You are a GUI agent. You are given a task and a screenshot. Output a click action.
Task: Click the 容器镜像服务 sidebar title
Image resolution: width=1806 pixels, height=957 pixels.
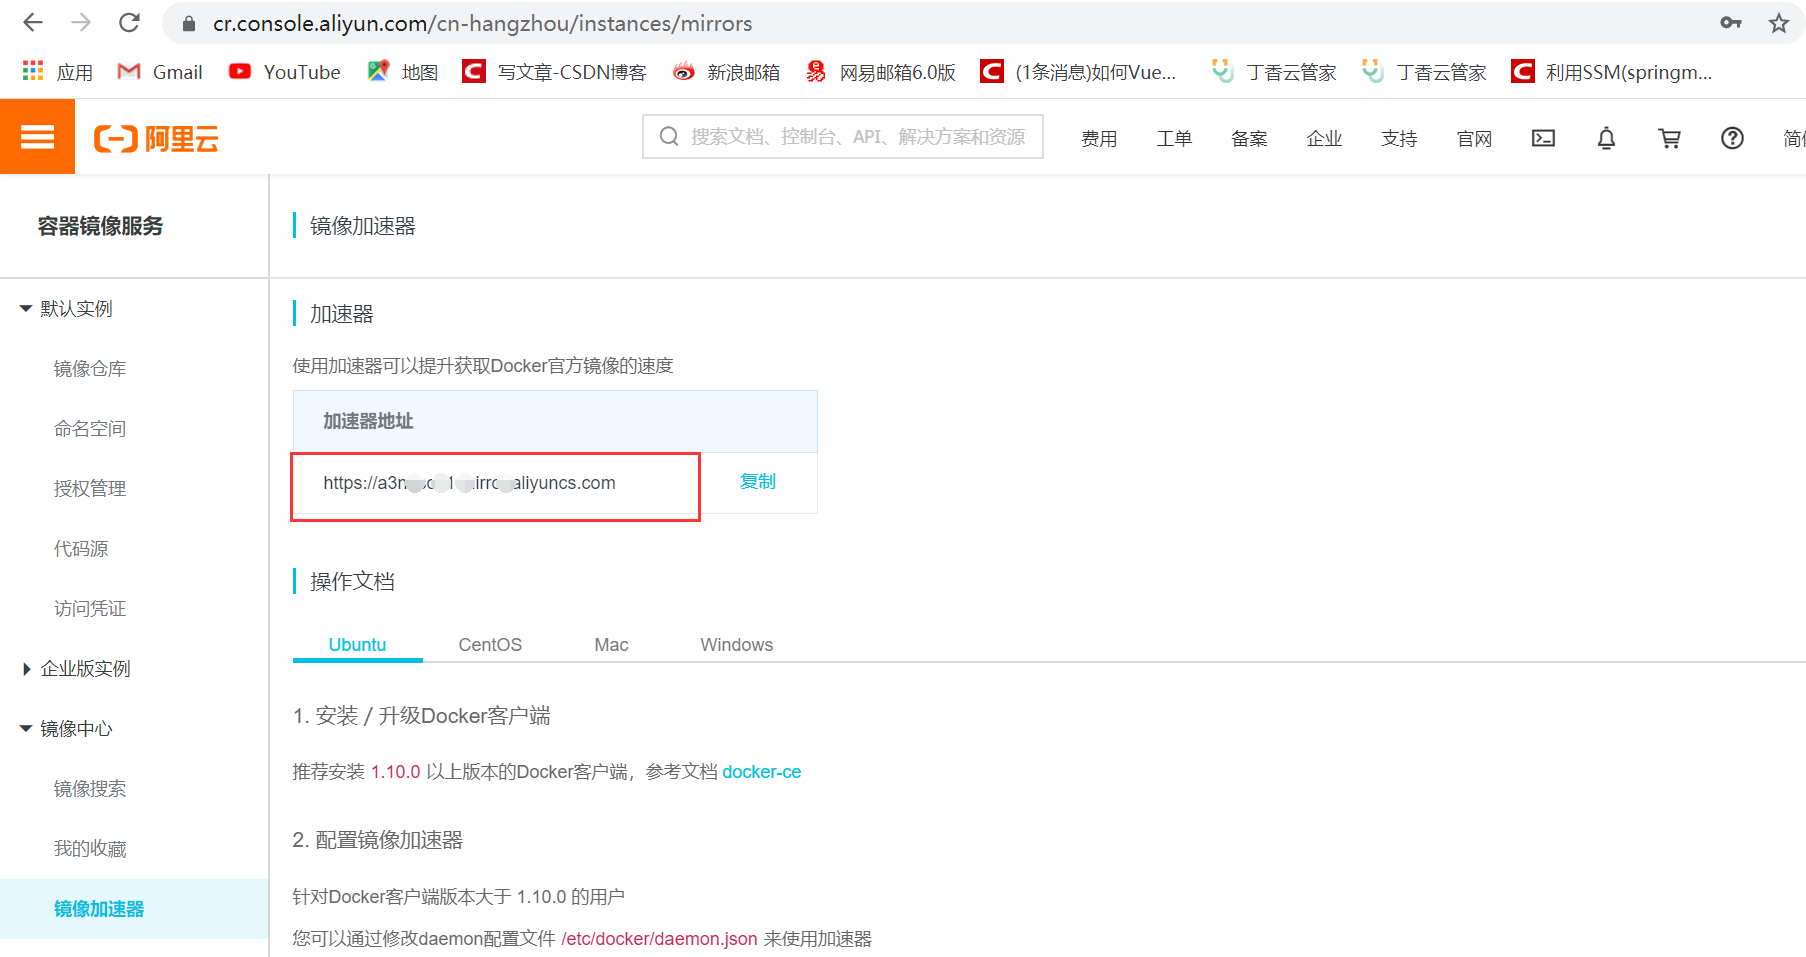[100, 226]
